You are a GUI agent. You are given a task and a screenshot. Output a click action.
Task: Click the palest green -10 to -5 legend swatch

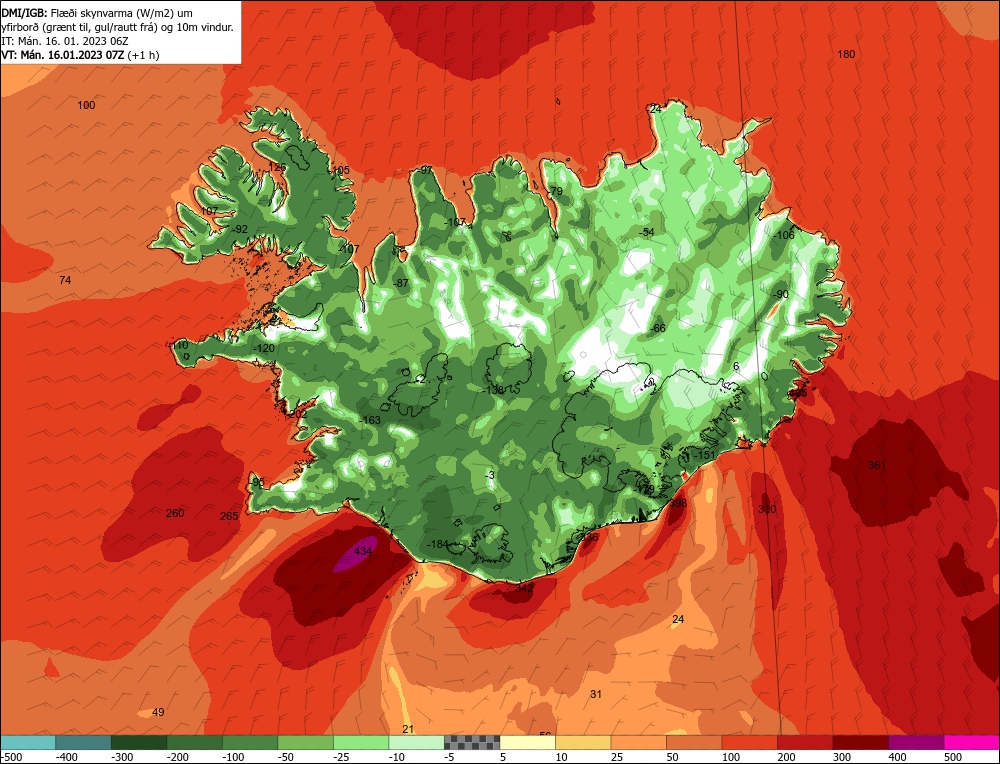point(416,743)
